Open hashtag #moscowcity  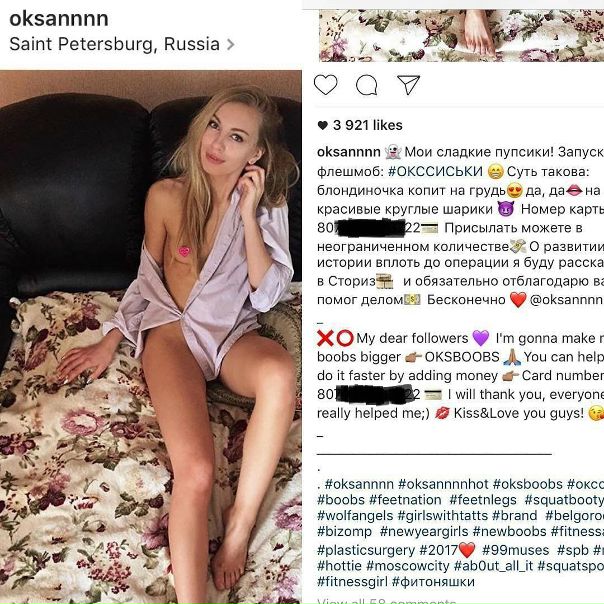[x=408, y=566]
